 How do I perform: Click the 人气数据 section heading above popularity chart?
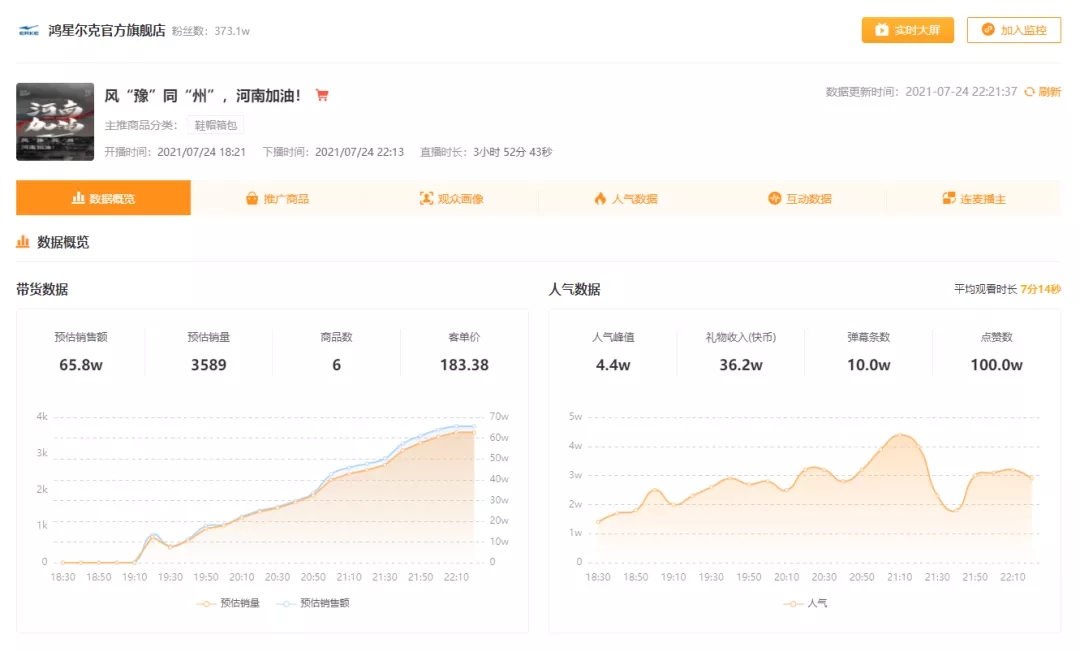574,289
